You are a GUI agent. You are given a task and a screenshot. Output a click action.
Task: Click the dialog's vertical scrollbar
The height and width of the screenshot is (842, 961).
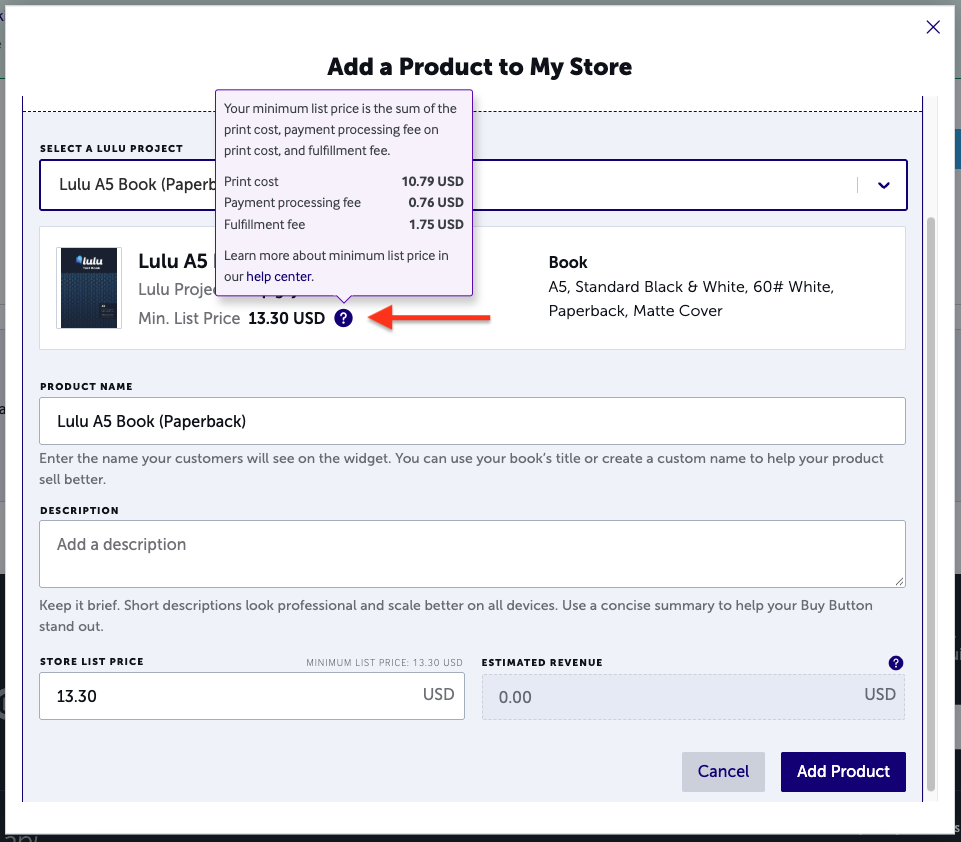click(x=931, y=503)
